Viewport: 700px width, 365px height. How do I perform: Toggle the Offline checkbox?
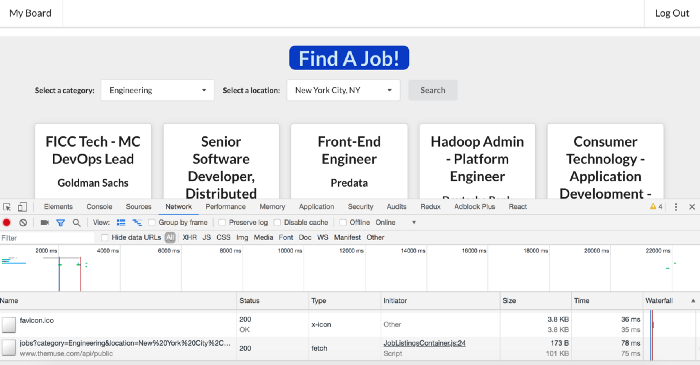coord(343,222)
